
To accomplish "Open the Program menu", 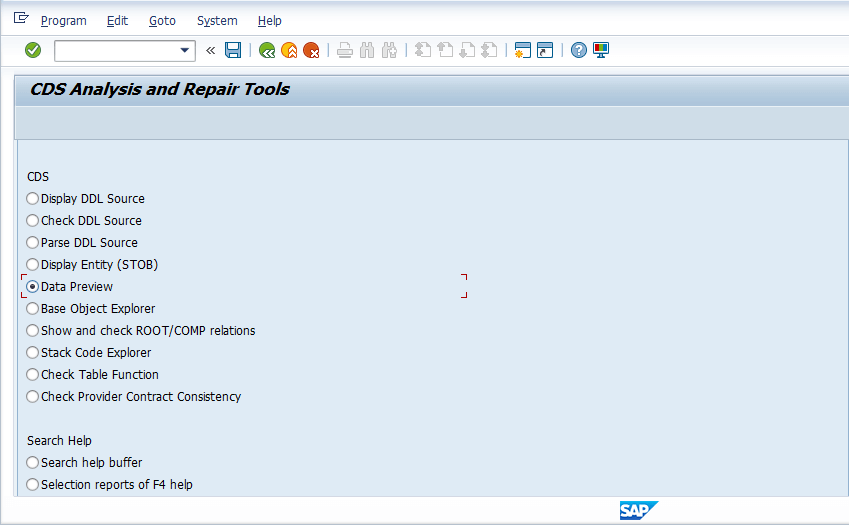I will pos(64,21).
